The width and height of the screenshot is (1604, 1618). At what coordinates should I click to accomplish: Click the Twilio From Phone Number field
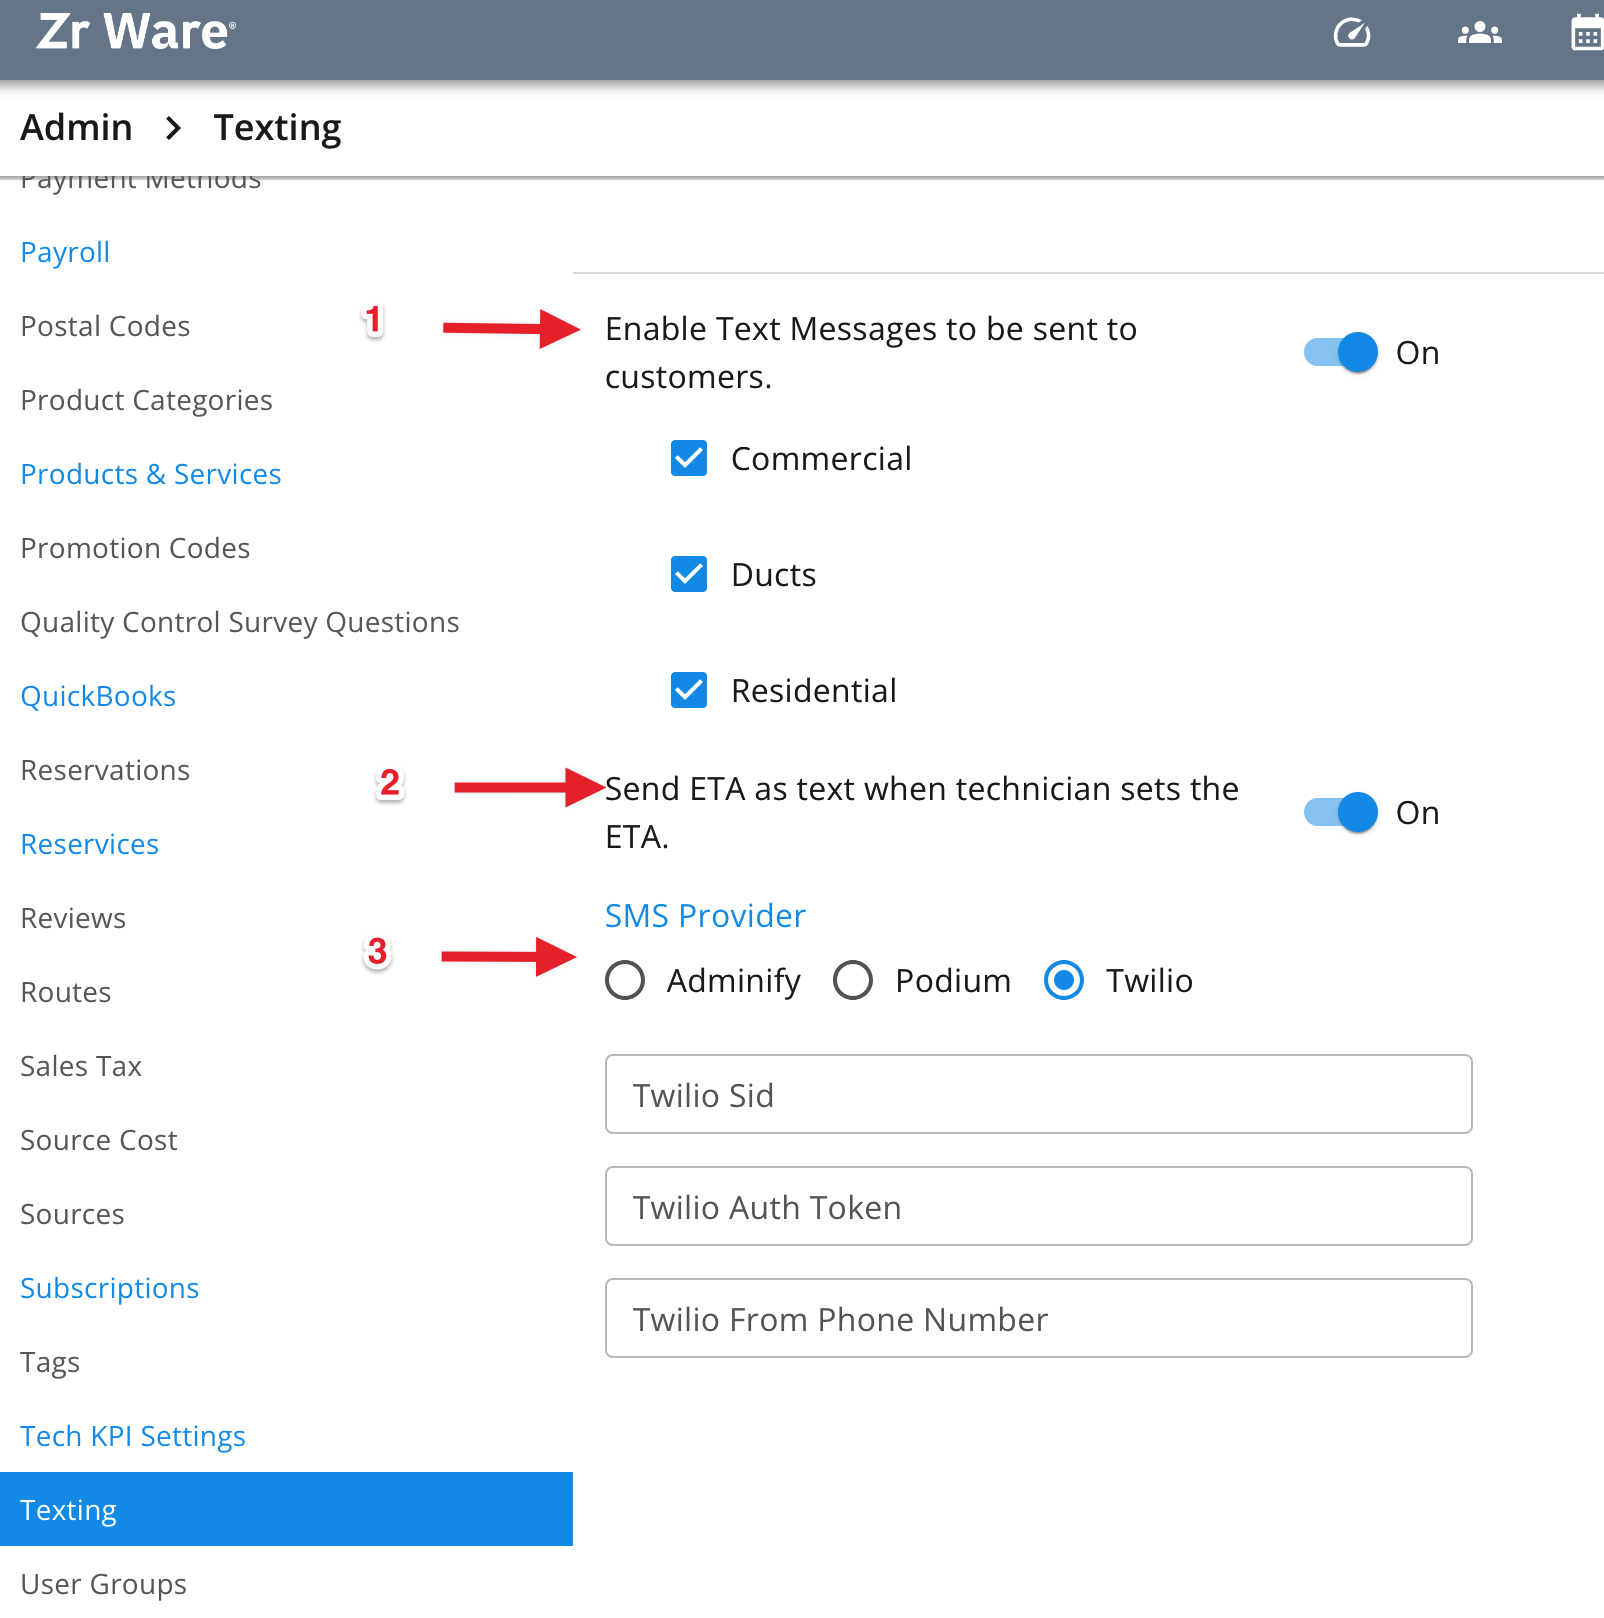pos(1038,1318)
